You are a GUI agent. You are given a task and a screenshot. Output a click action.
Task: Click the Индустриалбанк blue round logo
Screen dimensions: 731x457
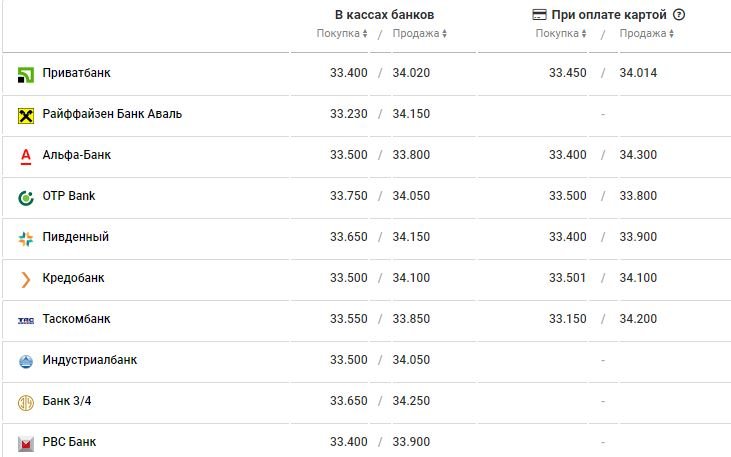[x=26, y=361]
